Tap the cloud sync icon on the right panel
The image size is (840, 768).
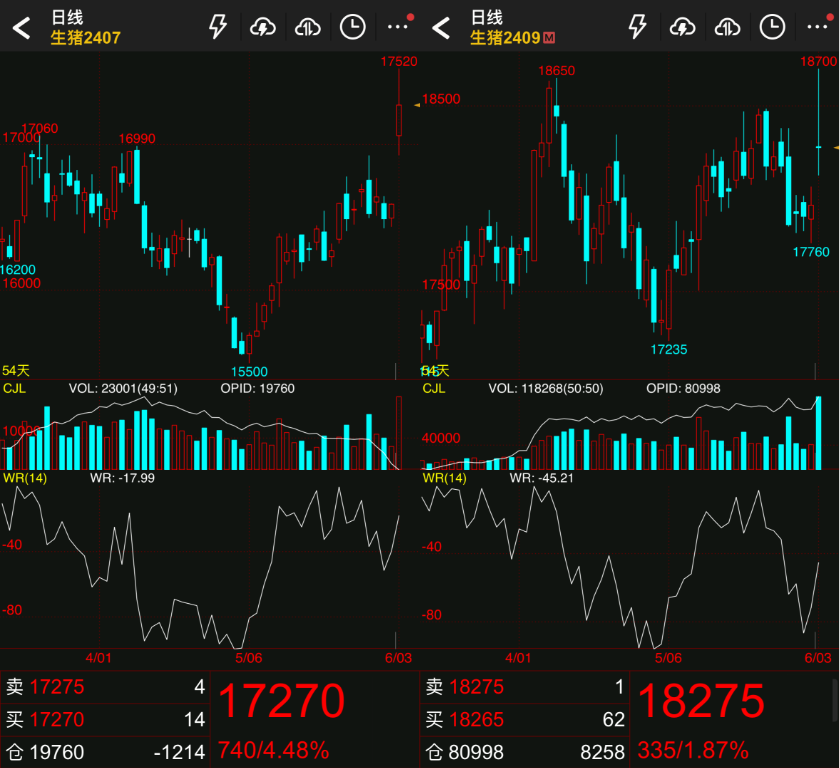pos(727,27)
